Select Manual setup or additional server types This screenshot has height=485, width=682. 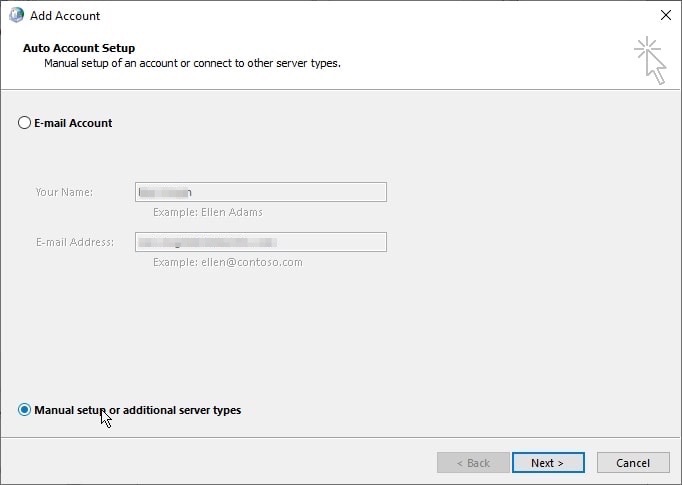coord(24,410)
